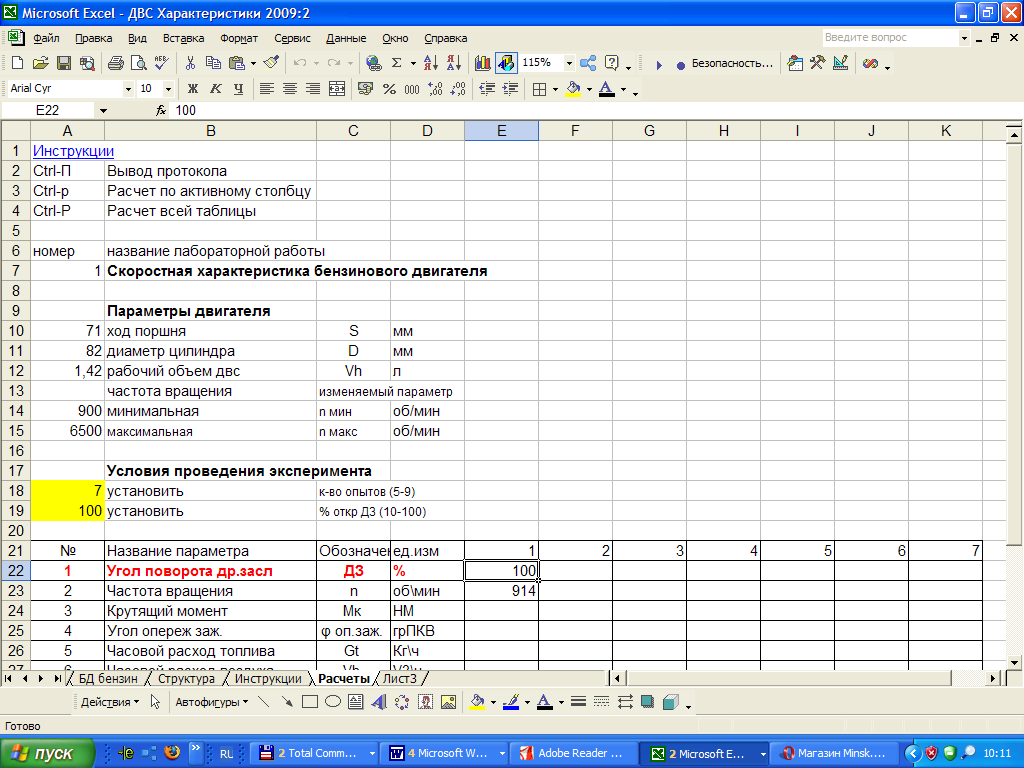Apply yellow fill color in formatting toolbar
This screenshot has width=1024, height=768.
[x=573, y=89]
